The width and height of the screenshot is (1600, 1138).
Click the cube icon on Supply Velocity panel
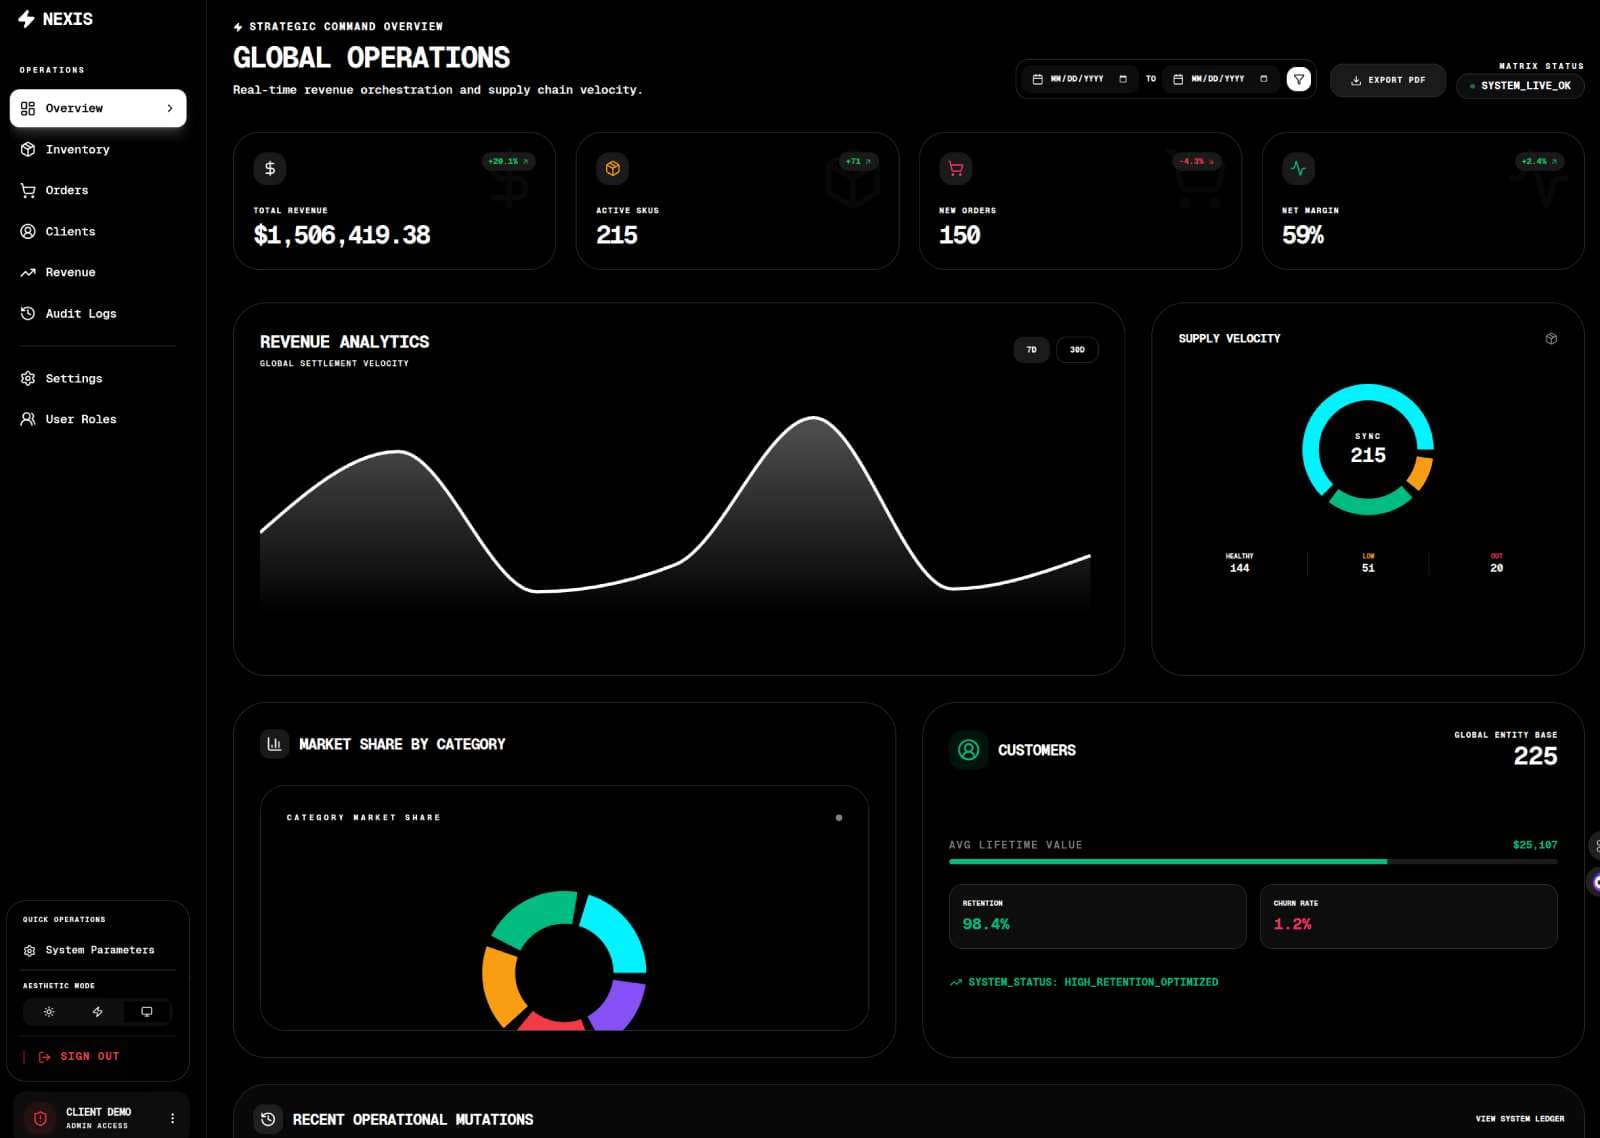coord(1551,338)
